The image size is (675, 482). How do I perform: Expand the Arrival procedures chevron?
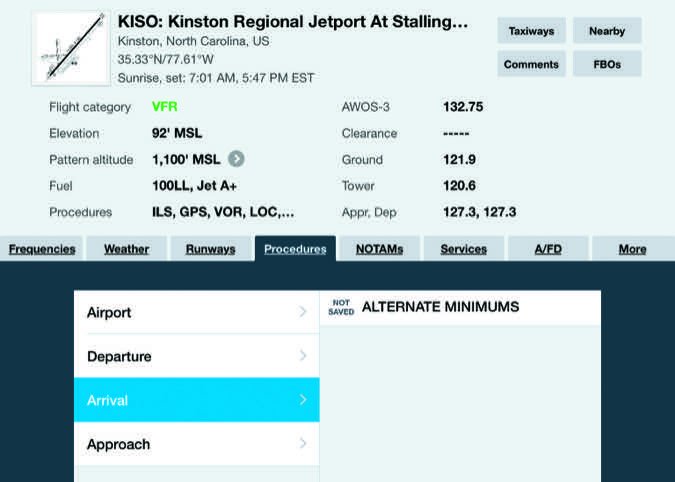point(303,400)
